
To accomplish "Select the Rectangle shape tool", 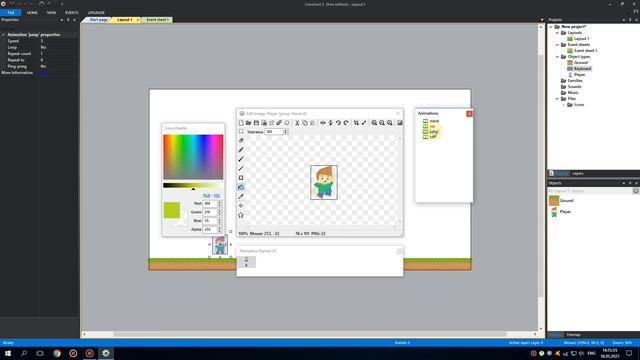I will [x=241, y=178].
